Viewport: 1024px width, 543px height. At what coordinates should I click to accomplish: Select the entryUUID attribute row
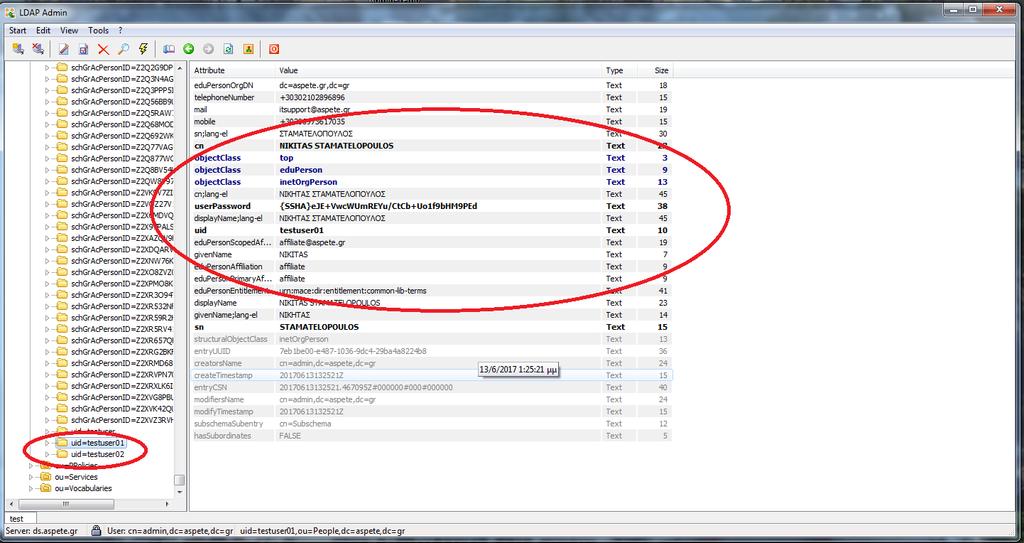[x=430, y=351]
